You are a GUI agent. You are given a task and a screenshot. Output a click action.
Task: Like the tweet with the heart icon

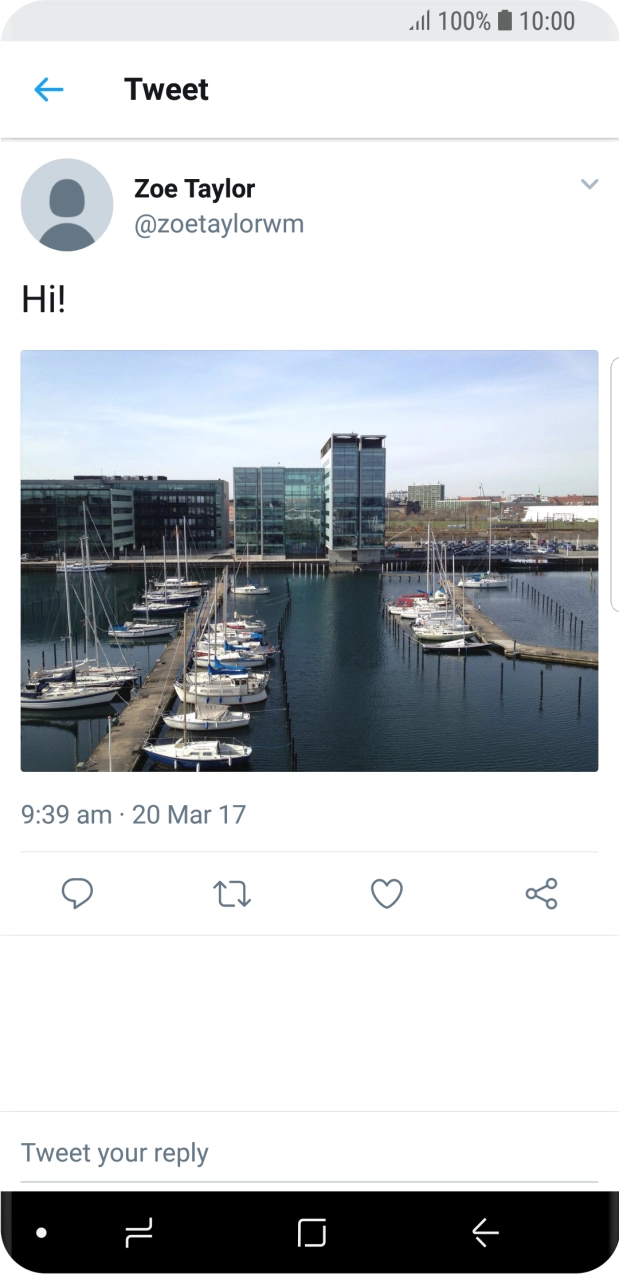pyautogui.click(x=387, y=893)
